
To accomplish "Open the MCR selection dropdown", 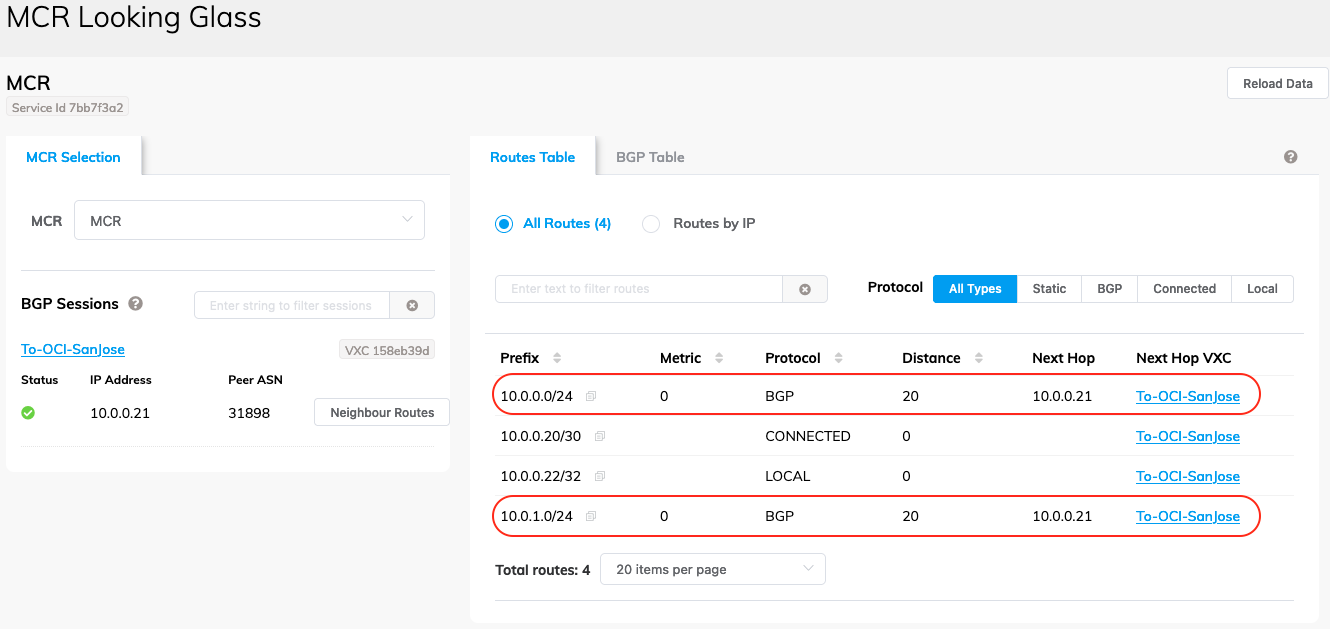I will [x=249, y=221].
